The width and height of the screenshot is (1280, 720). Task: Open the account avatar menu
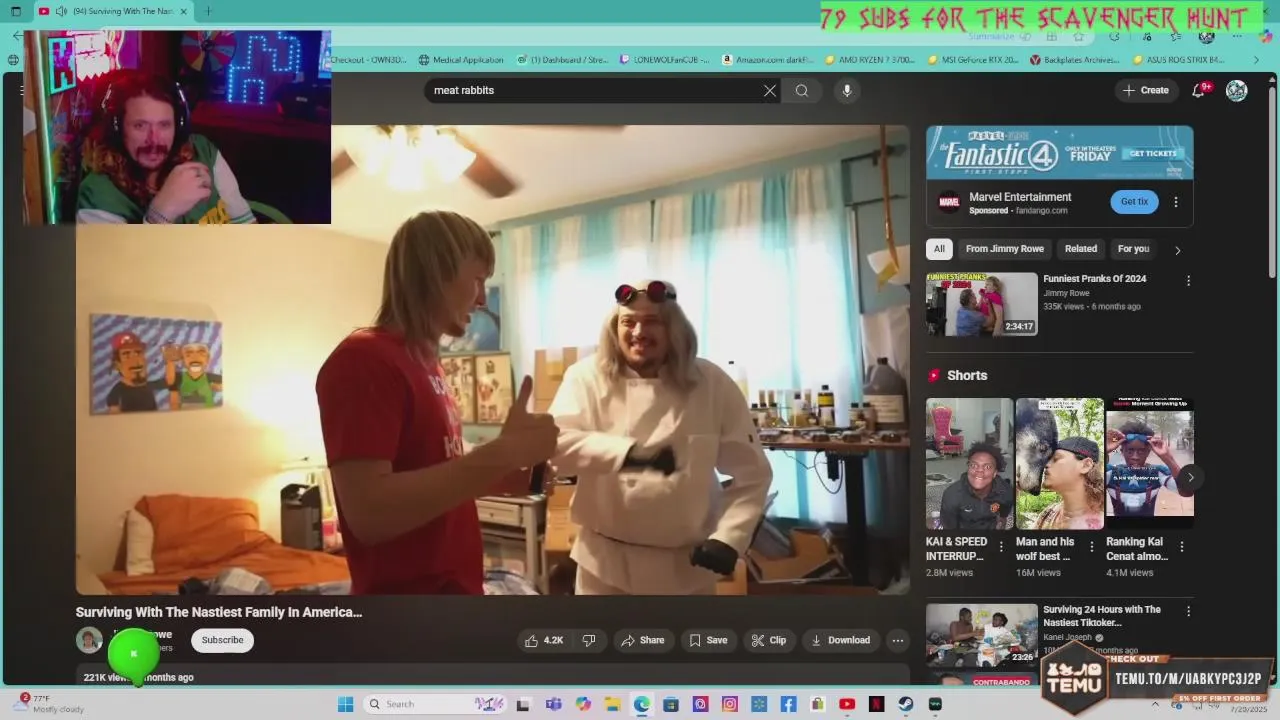pyautogui.click(x=1237, y=90)
